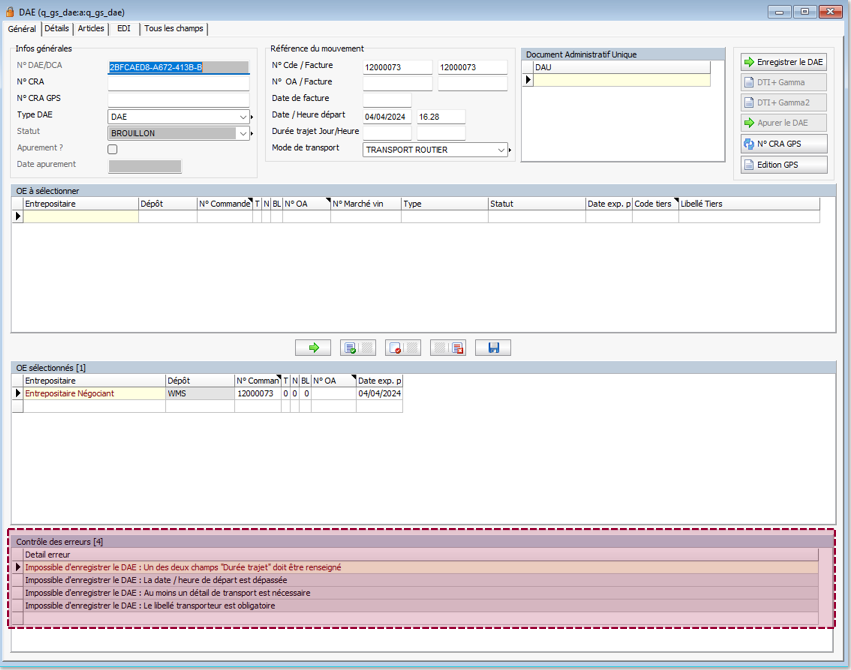Click the N° CRA input field
This screenshot has width=851, height=670.
tap(178, 83)
